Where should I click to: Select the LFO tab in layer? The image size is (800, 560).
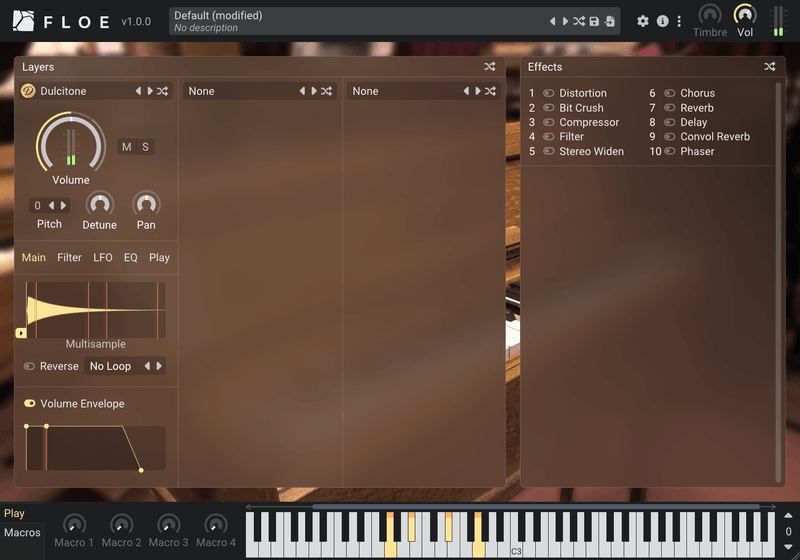coord(103,257)
